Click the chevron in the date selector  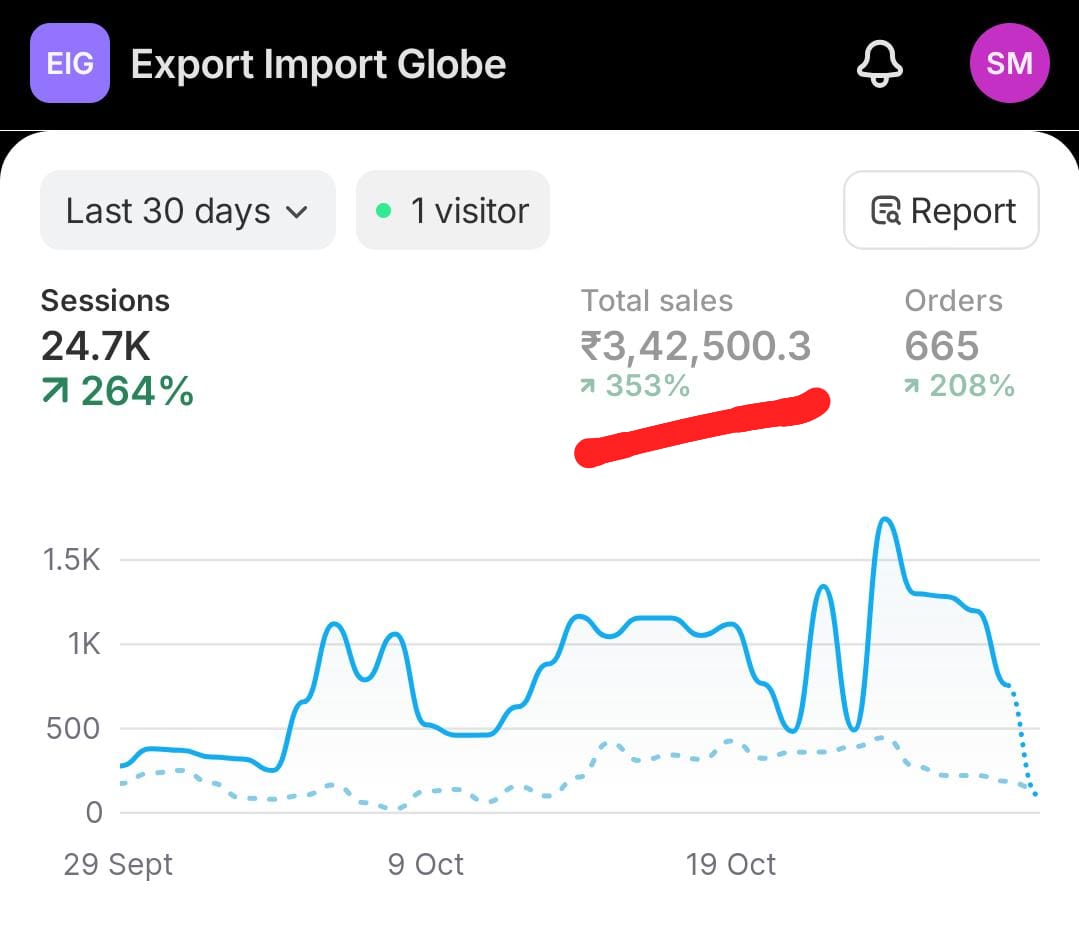pyautogui.click(x=296, y=212)
